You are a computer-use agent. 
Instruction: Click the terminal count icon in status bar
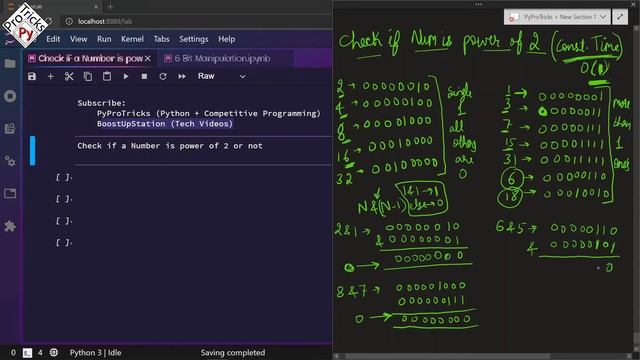tap(27, 353)
